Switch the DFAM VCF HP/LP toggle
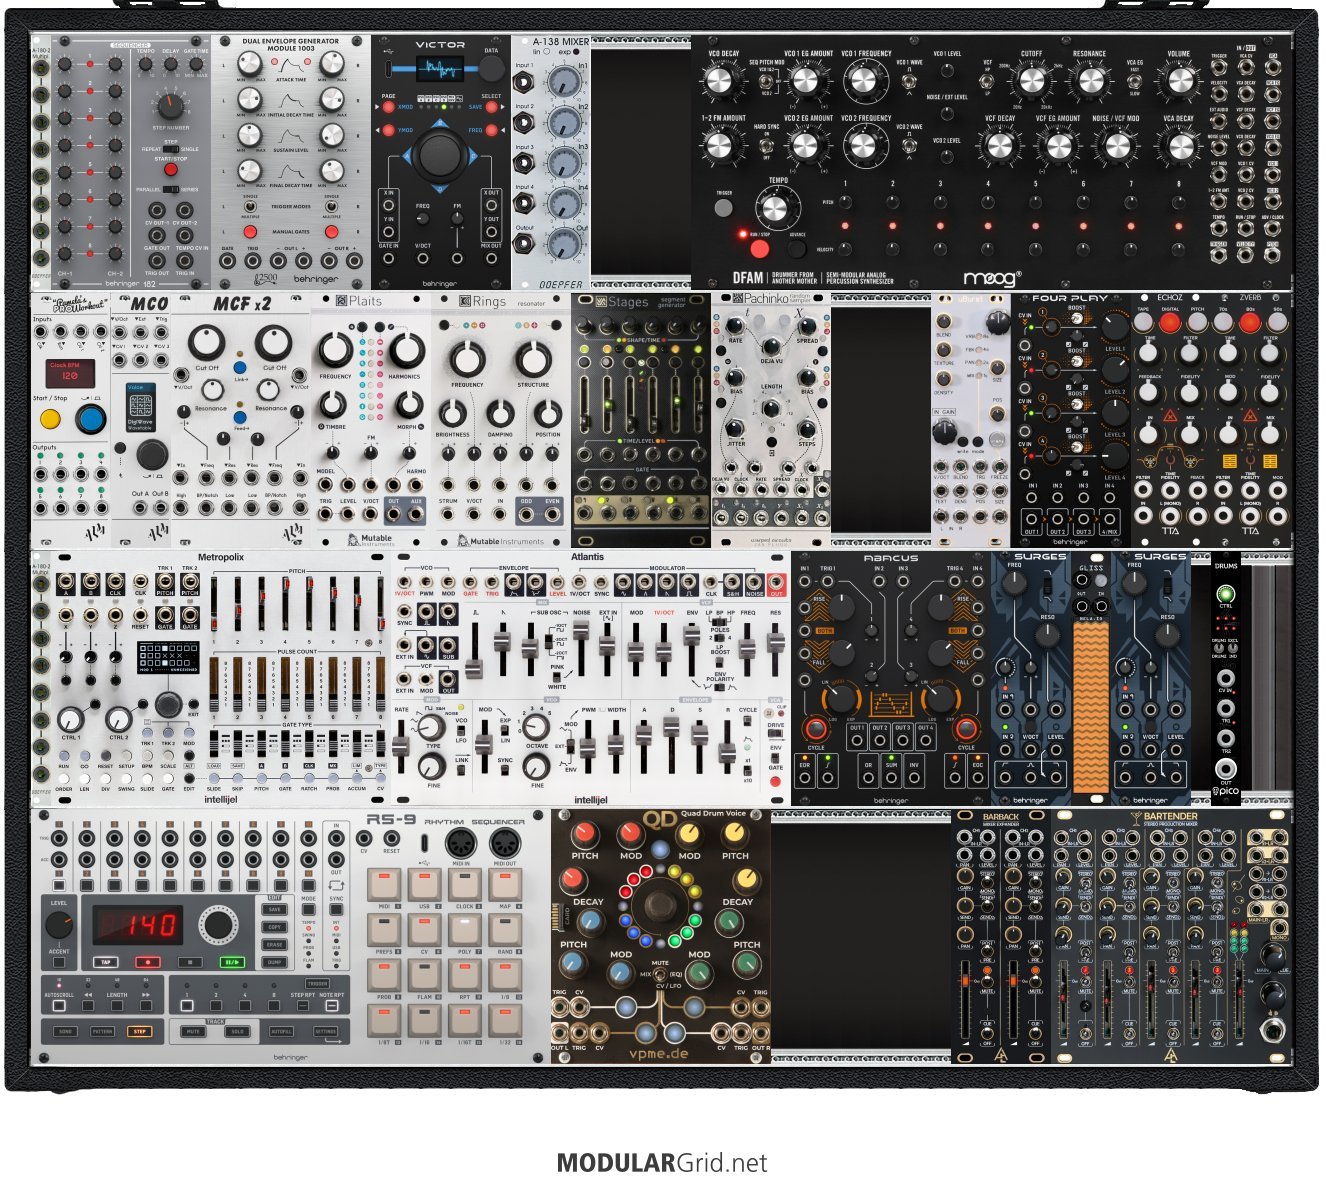The image size is (1326, 1184). point(987,82)
